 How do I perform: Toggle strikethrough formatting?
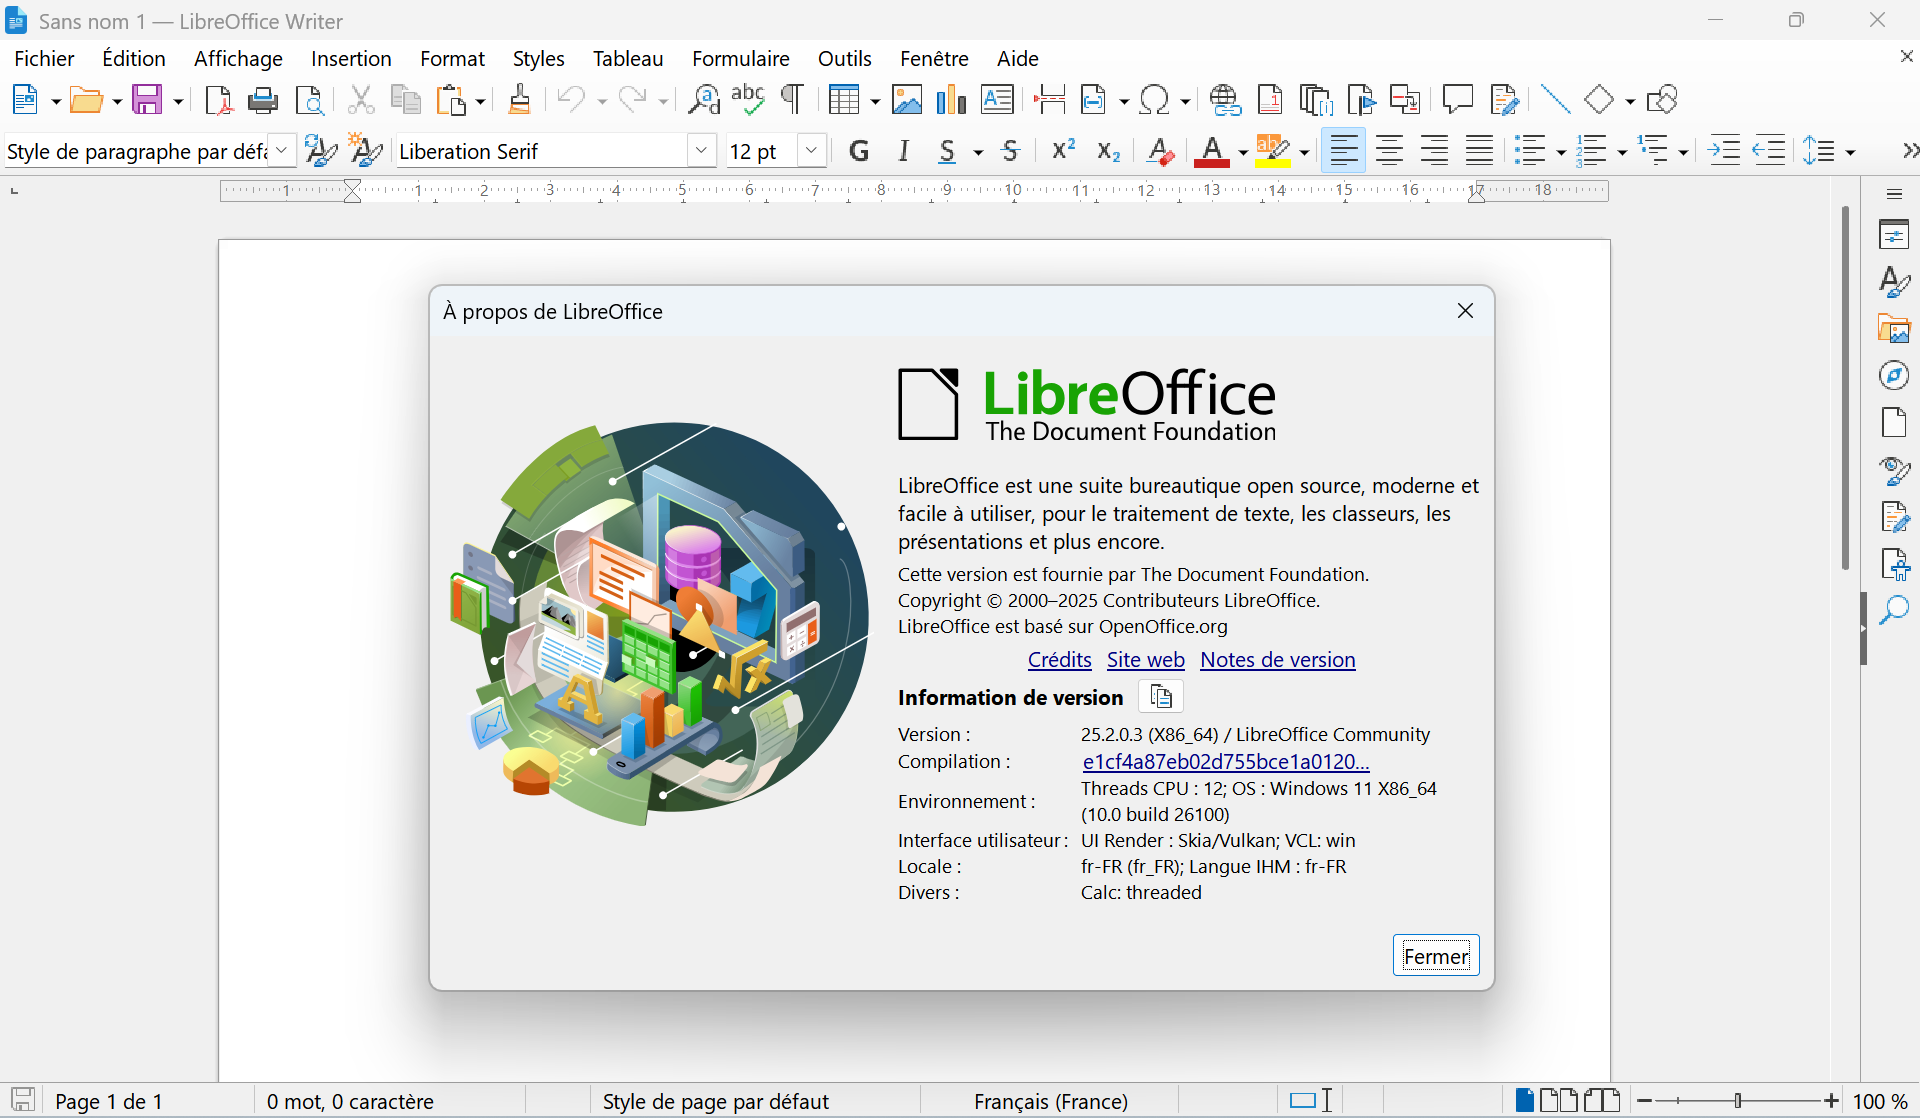(1011, 151)
